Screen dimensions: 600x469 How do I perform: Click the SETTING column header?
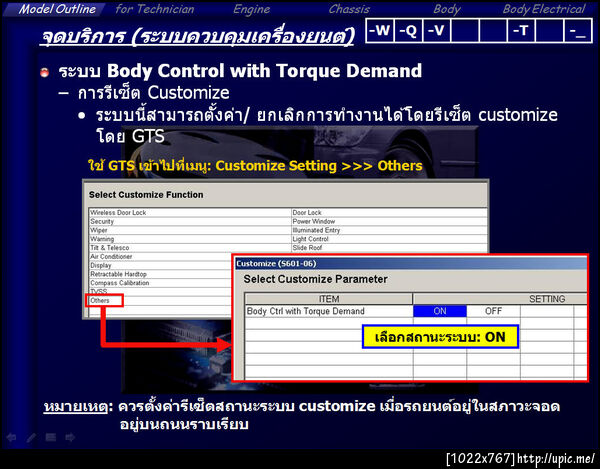pyautogui.click(x=500, y=299)
